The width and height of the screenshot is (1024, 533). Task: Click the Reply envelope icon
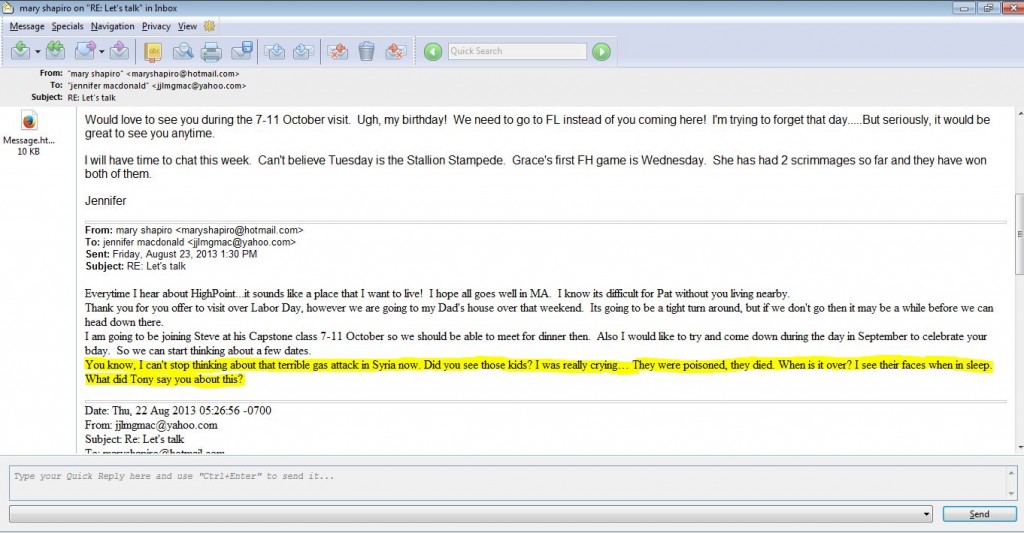(20, 51)
